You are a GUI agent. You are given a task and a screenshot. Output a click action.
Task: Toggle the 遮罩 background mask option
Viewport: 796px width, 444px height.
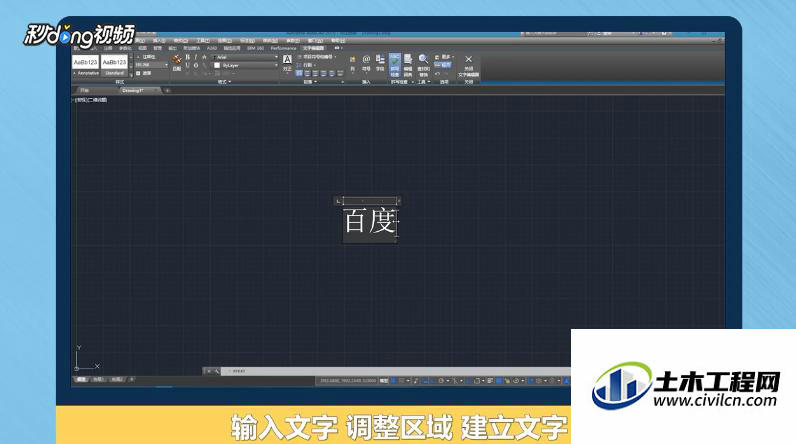[x=144, y=73]
